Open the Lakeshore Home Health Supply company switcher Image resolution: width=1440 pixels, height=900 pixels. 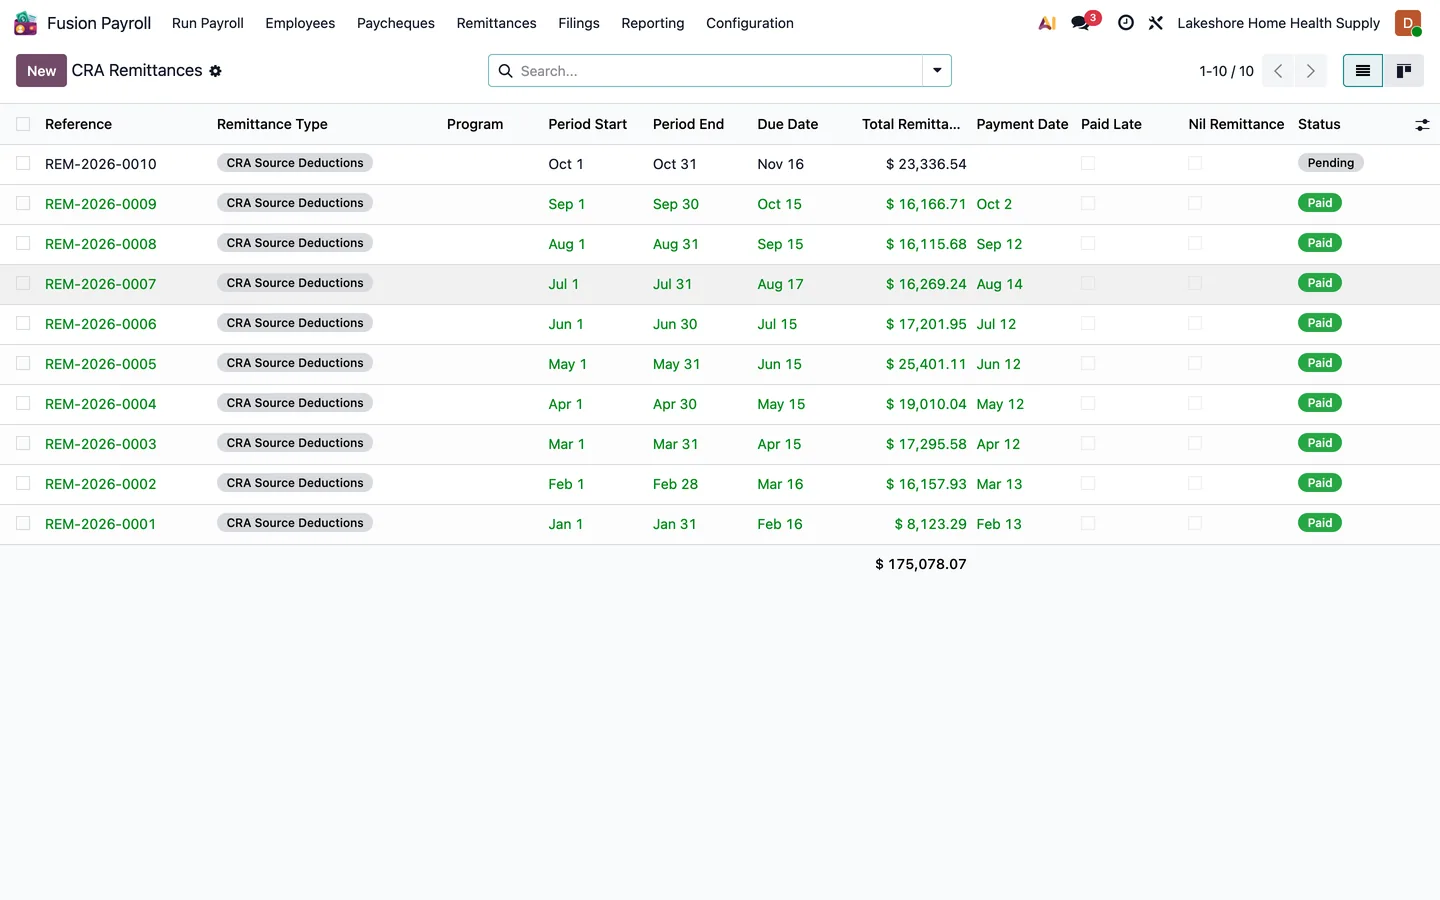point(1278,23)
